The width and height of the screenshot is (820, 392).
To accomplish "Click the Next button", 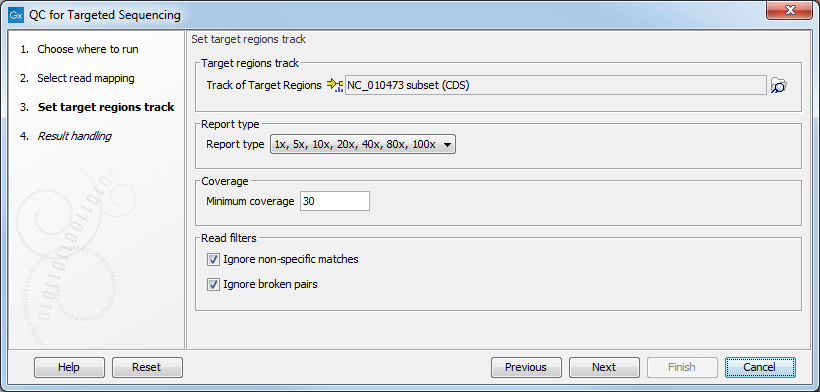I will (x=604, y=367).
